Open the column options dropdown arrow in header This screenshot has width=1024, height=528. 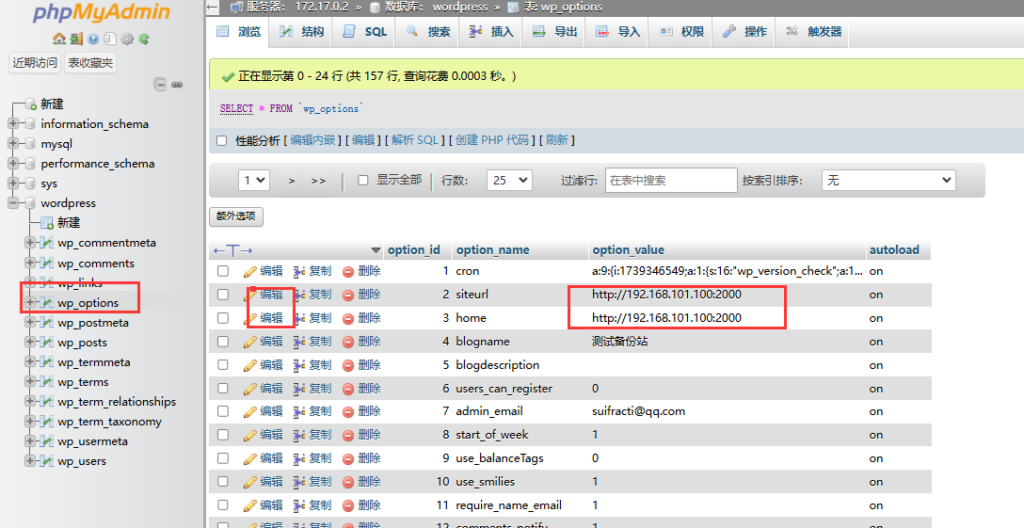pos(376,250)
